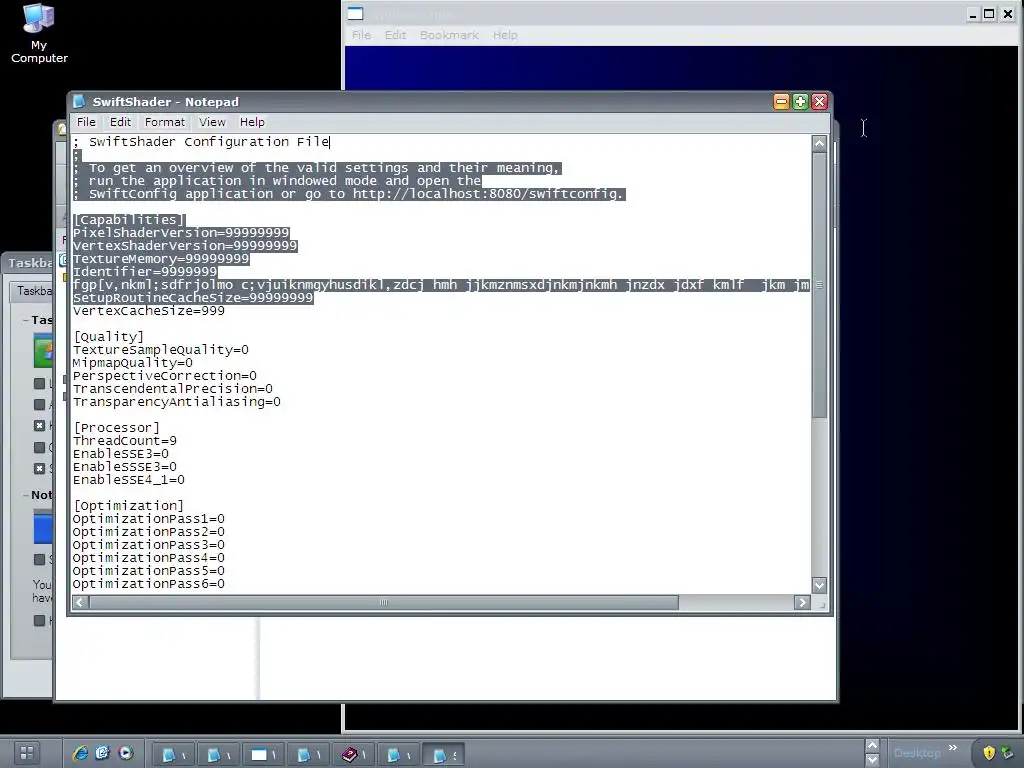Click the line VertexCacheSize=999
This screenshot has width=1024, height=768.
point(149,311)
